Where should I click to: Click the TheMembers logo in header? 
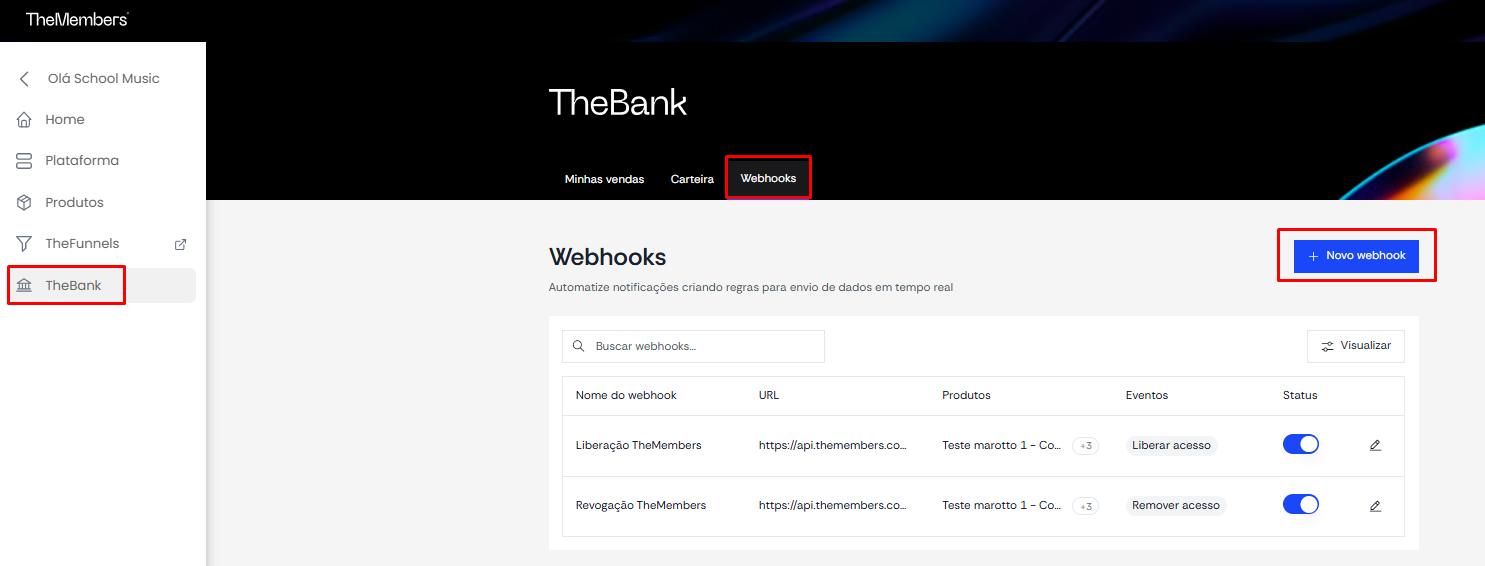click(x=77, y=19)
